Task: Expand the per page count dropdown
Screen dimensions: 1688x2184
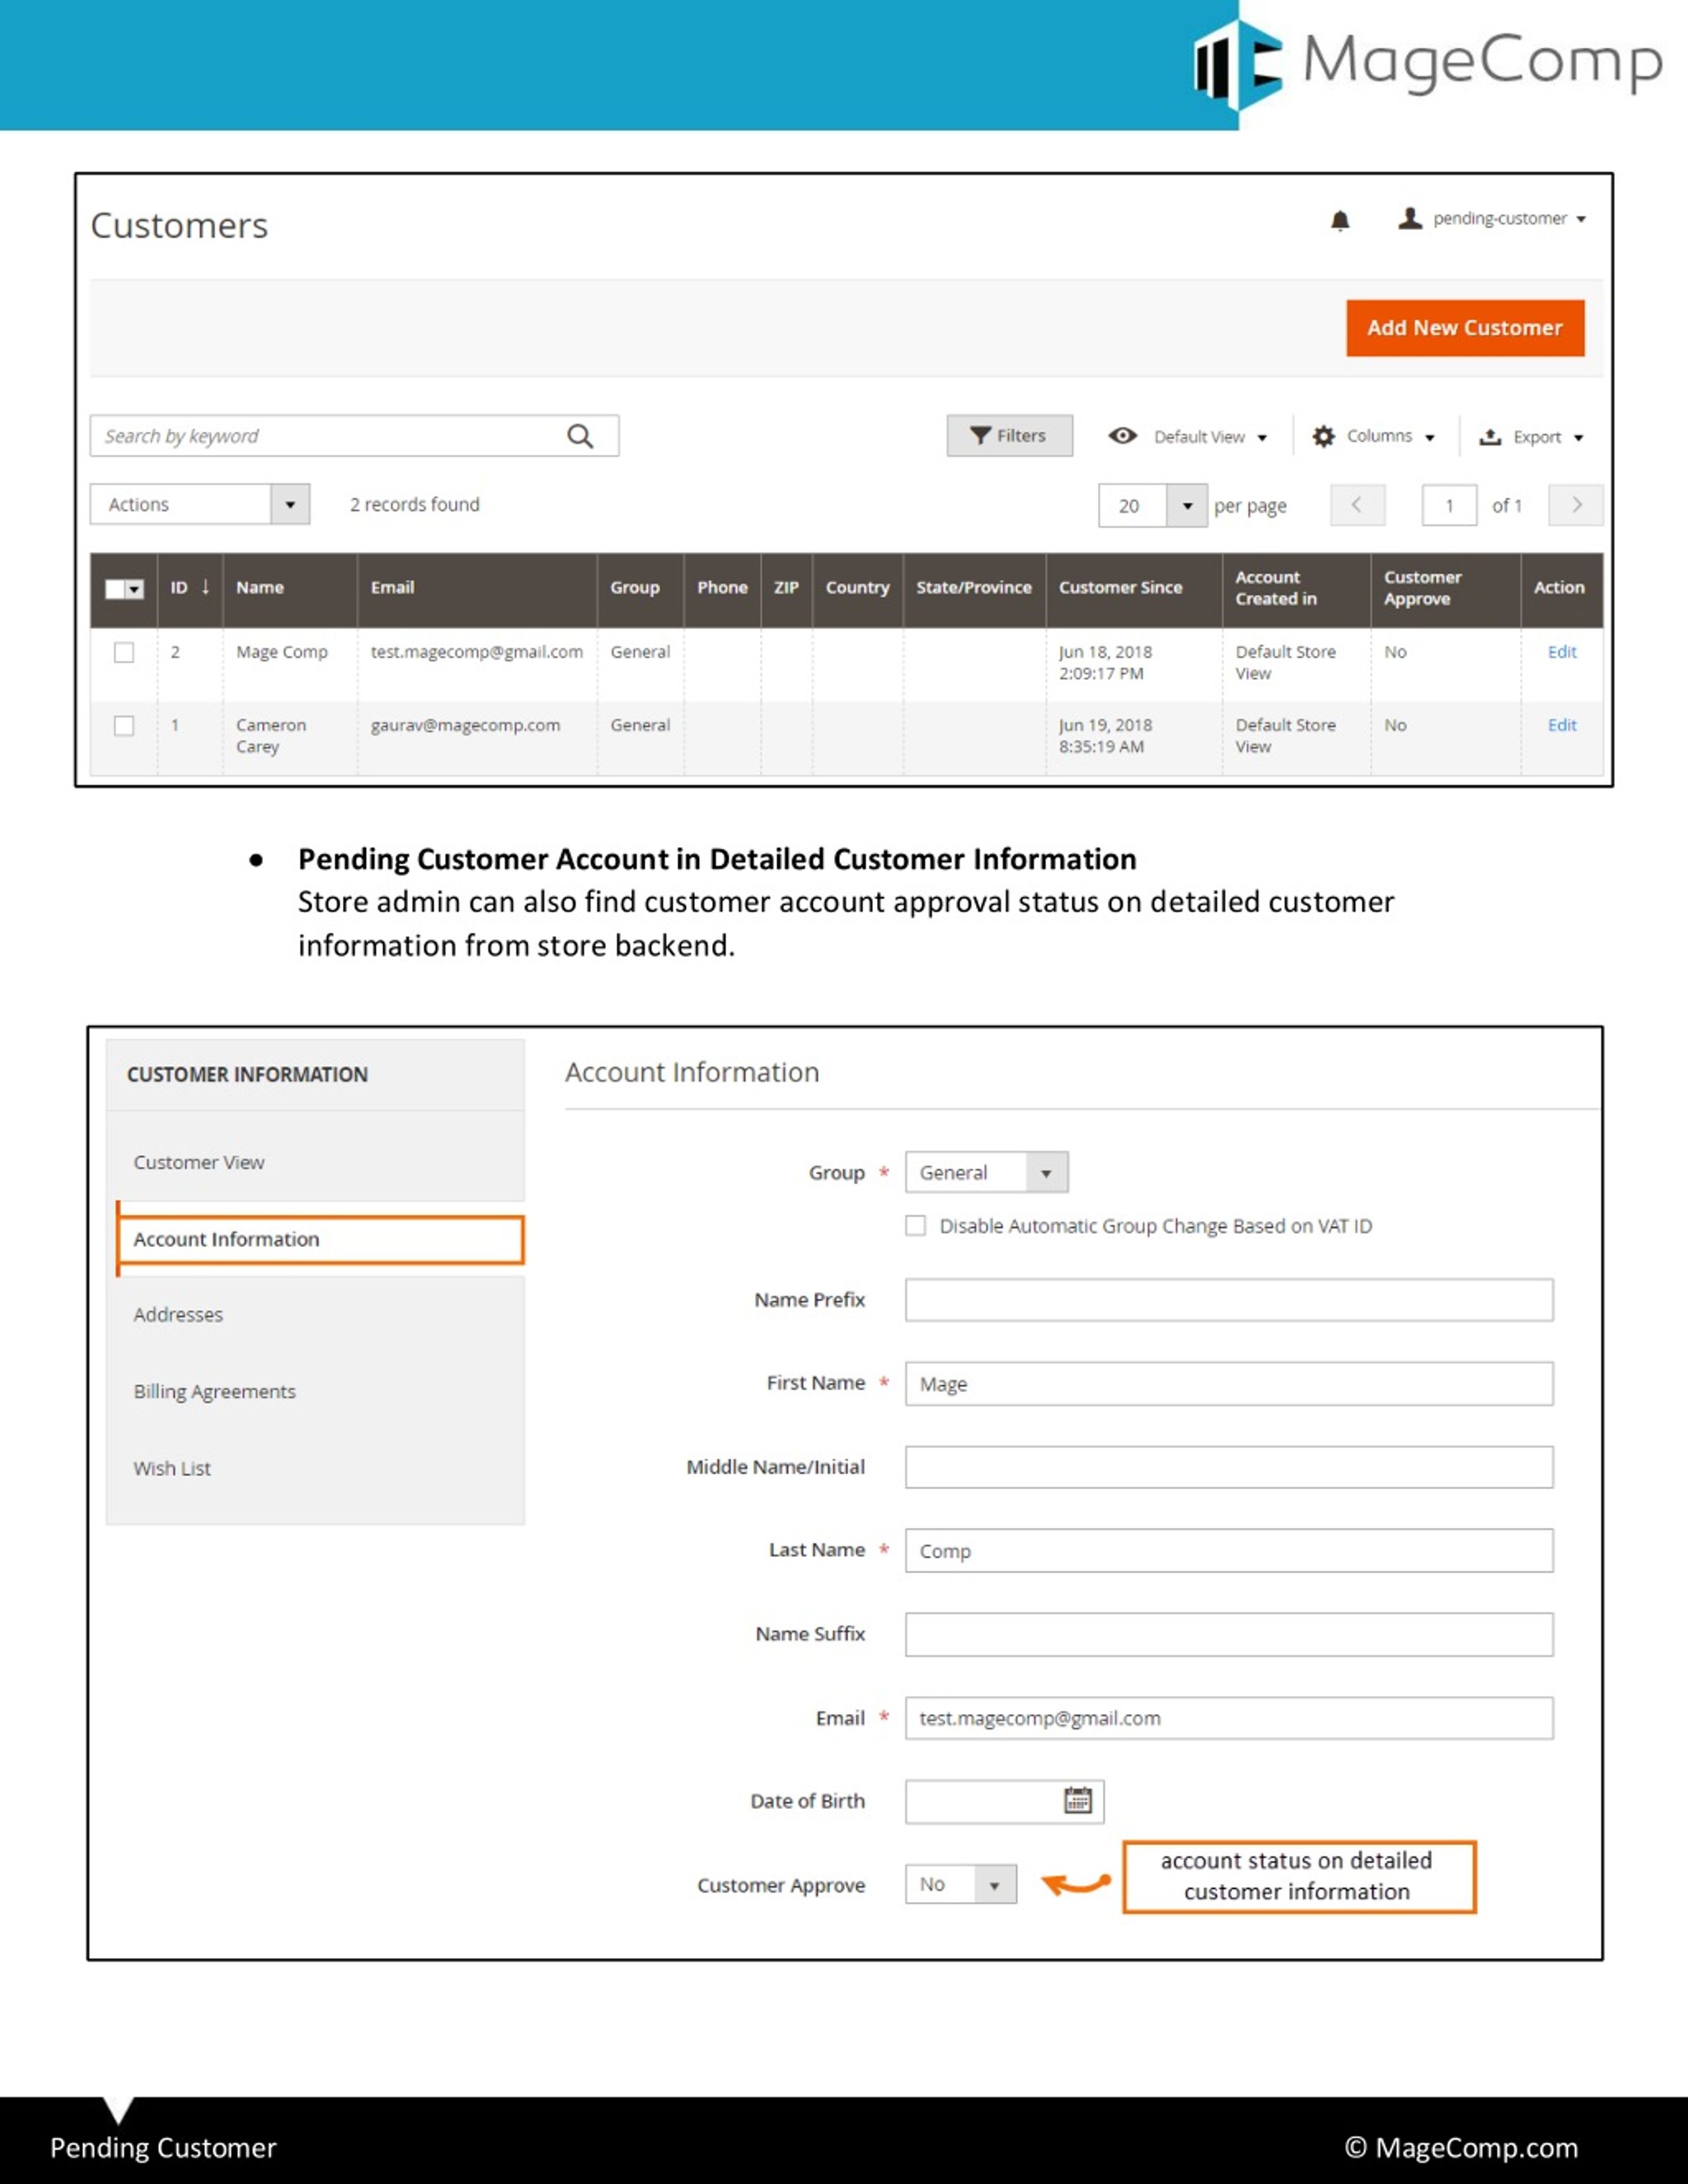Action: [1187, 506]
